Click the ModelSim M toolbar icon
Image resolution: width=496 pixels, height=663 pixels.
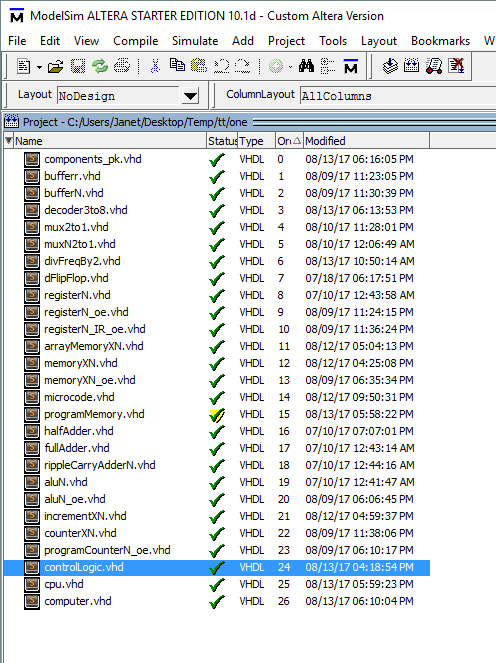(x=351, y=66)
